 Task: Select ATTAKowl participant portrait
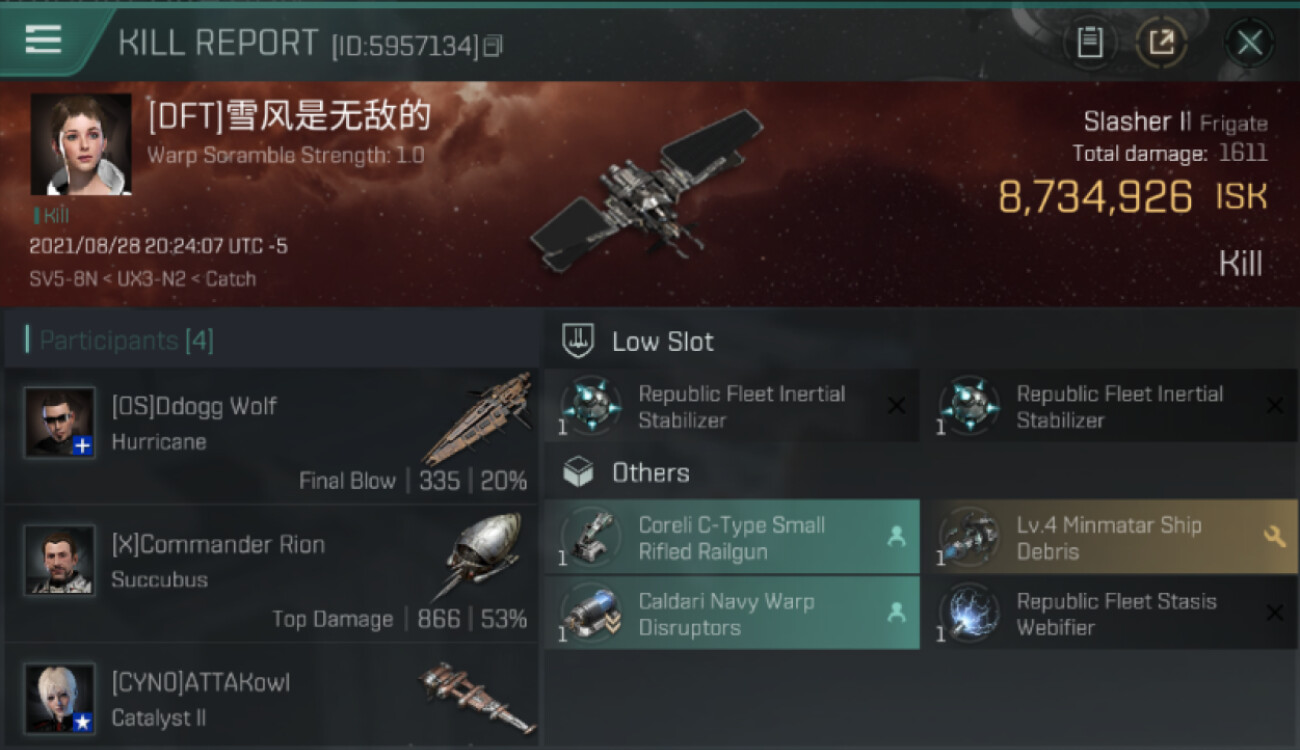[x=60, y=698]
